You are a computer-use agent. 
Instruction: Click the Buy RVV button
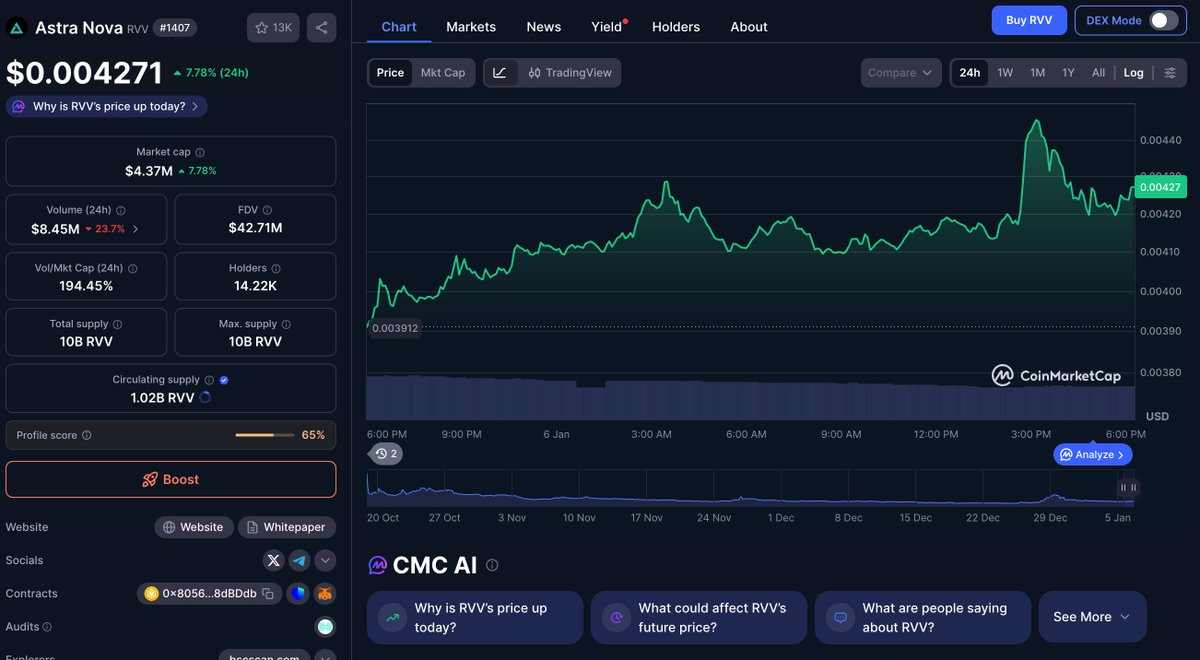point(1029,20)
